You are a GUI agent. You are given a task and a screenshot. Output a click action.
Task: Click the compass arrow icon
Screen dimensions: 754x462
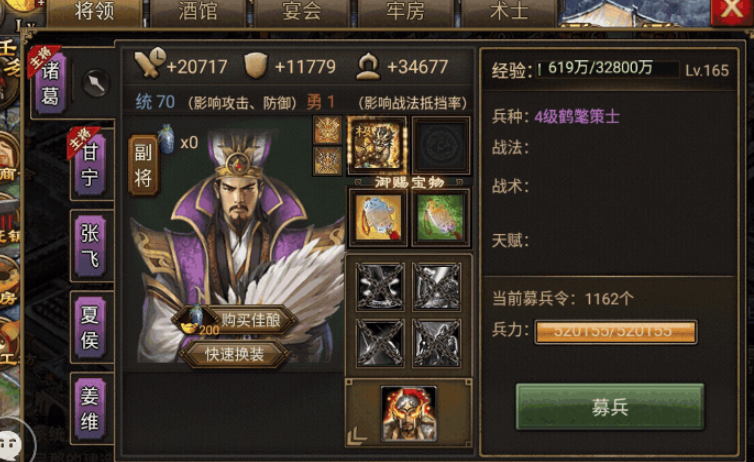click(x=96, y=83)
